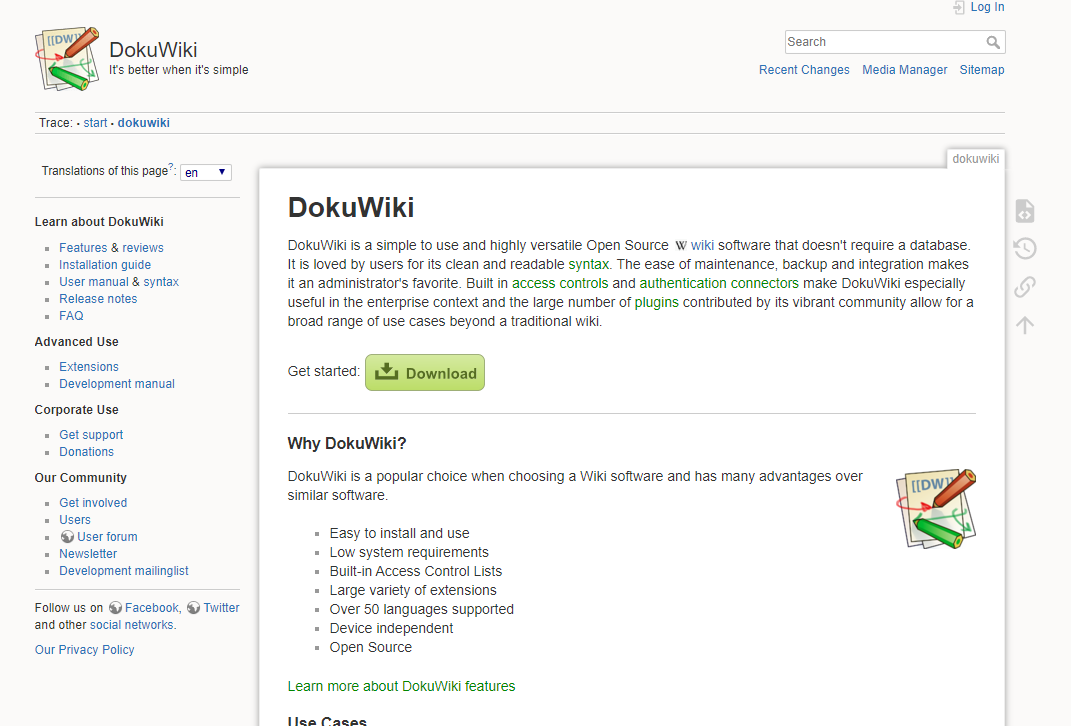Click 'Built-in Access Control Lists' list item

click(x=415, y=572)
